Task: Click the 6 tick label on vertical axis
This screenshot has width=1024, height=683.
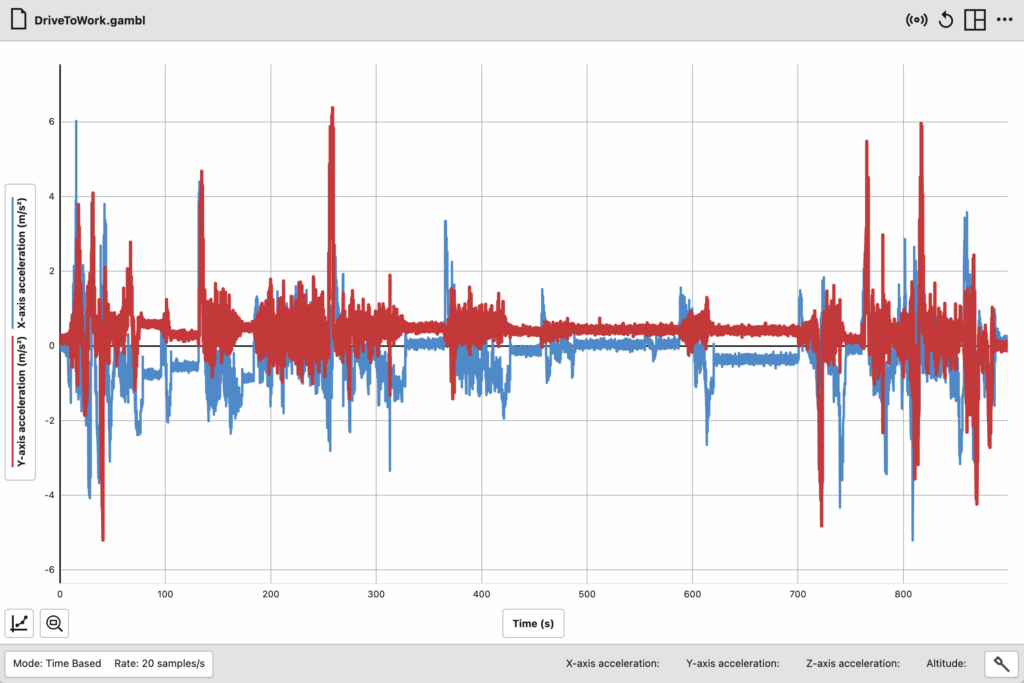Action: click(52, 121)
